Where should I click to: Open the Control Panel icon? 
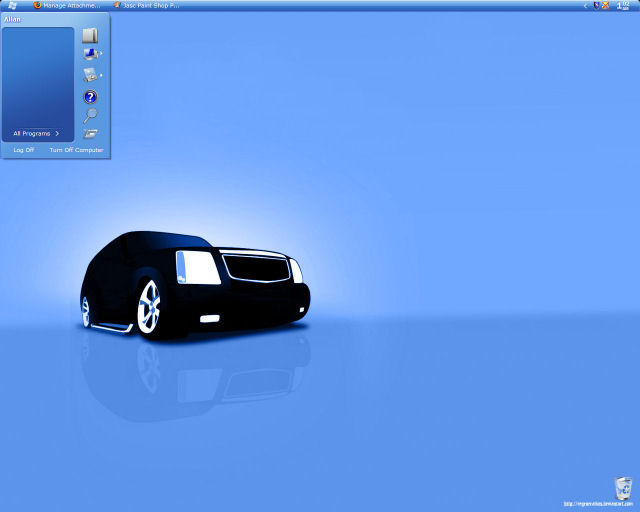point(90,75)
